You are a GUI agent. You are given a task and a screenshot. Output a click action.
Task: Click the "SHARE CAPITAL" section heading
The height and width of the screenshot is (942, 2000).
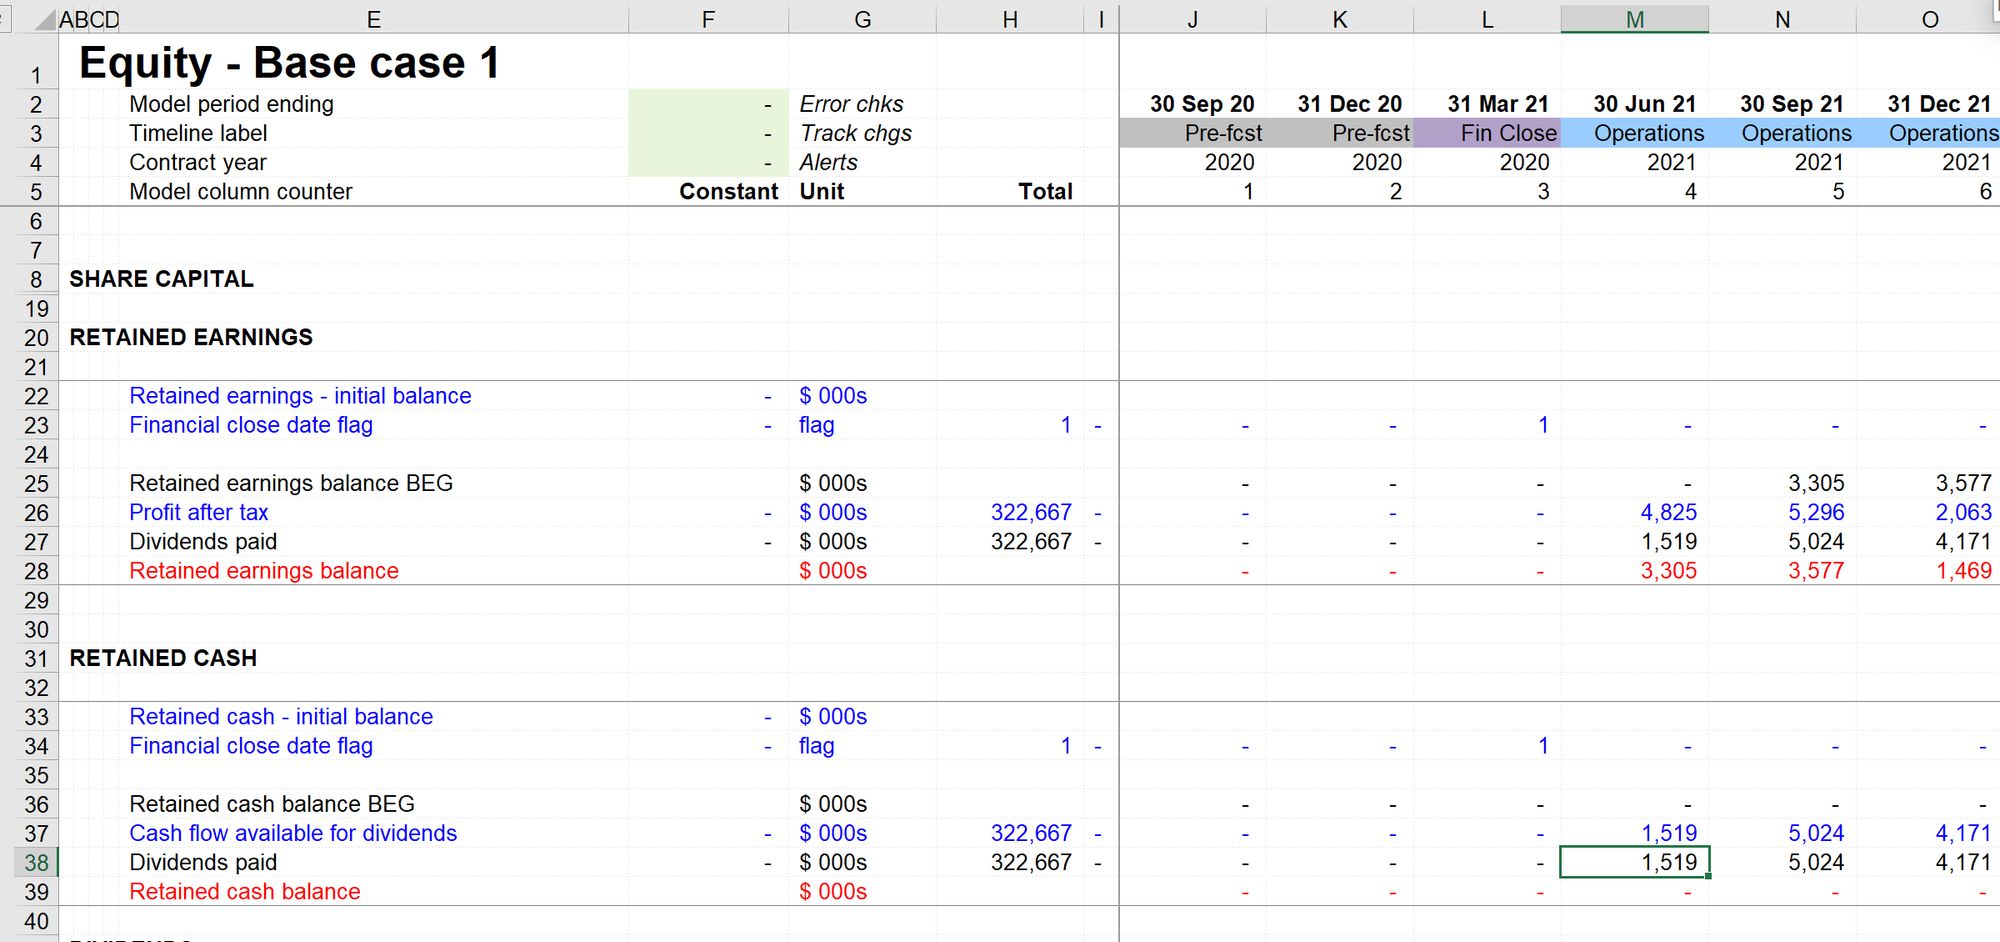pos(161,279)
